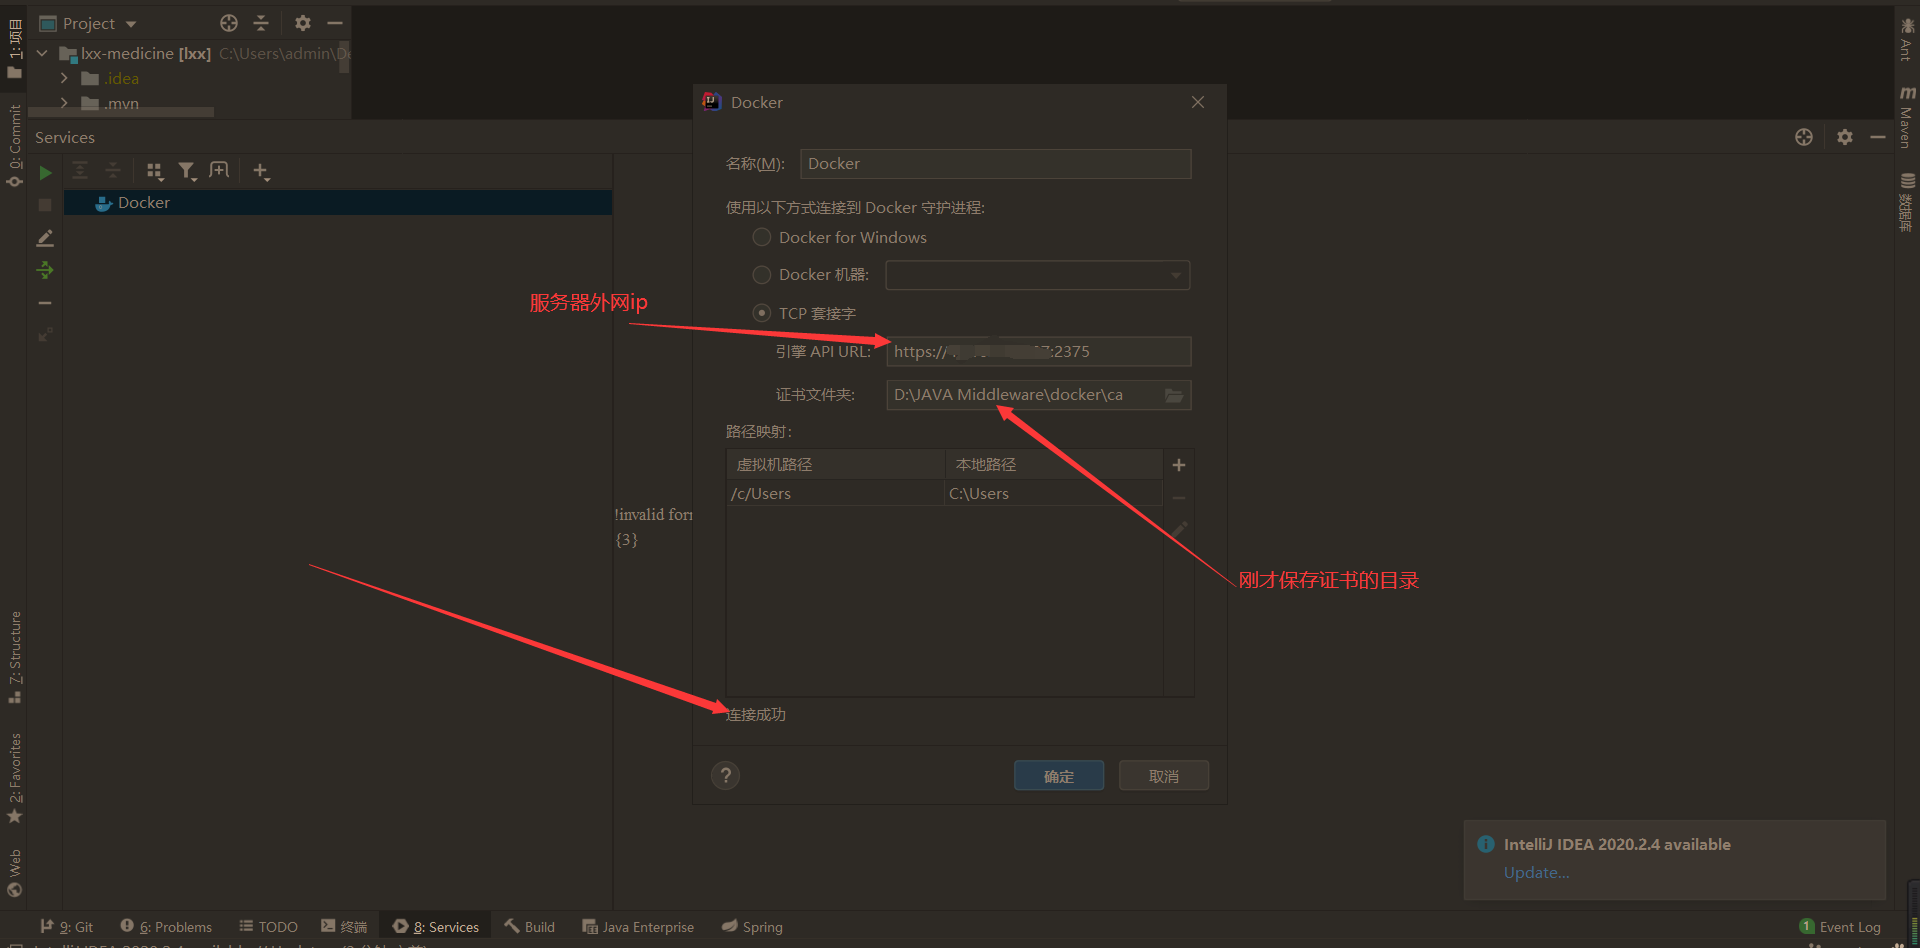Click the Delete minus icon in Services sidebar

click(x=45, y=302)
